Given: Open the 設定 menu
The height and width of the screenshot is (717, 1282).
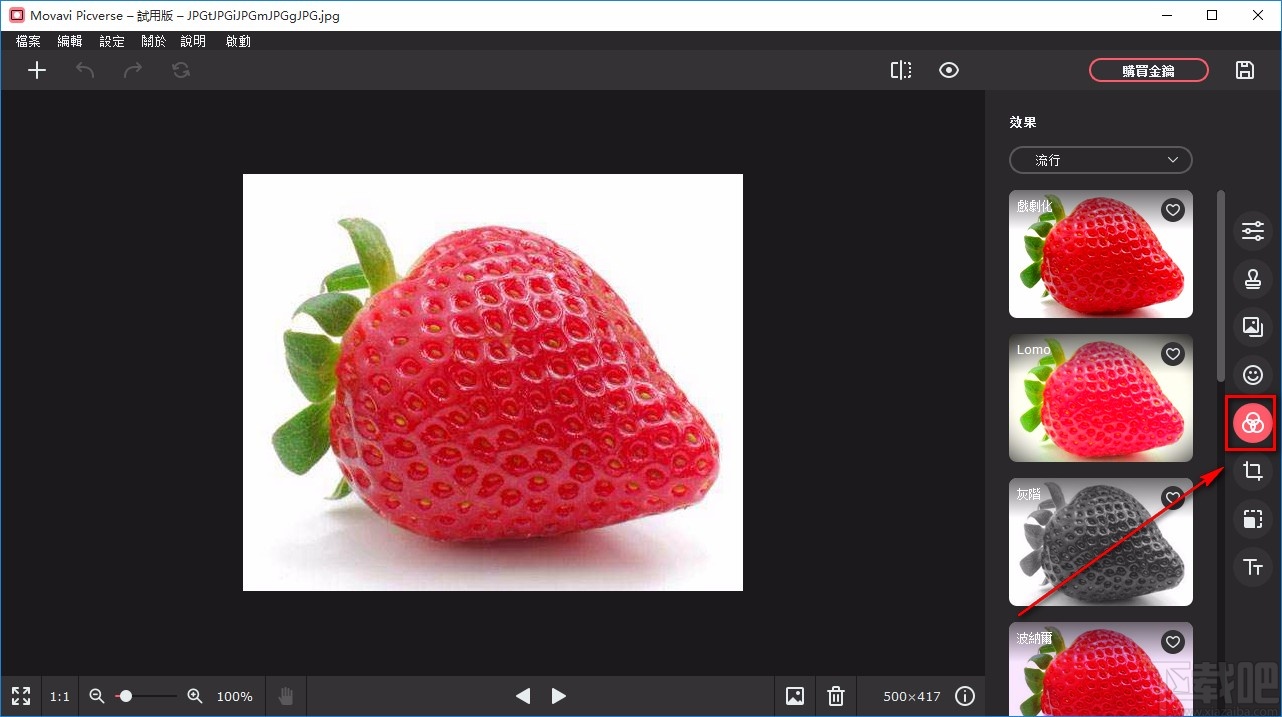Looking at the screenshot, I should point(112,41).
